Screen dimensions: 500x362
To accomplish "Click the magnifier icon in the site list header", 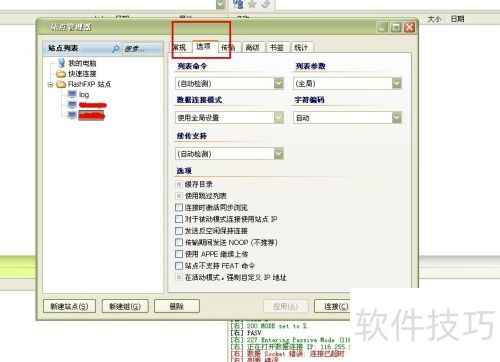I will 115,49.
